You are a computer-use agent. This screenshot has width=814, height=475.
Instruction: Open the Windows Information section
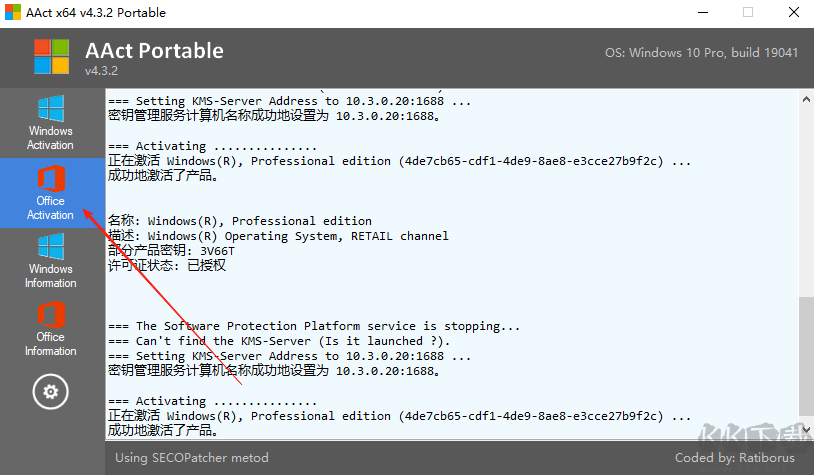[x=51, y=261]
